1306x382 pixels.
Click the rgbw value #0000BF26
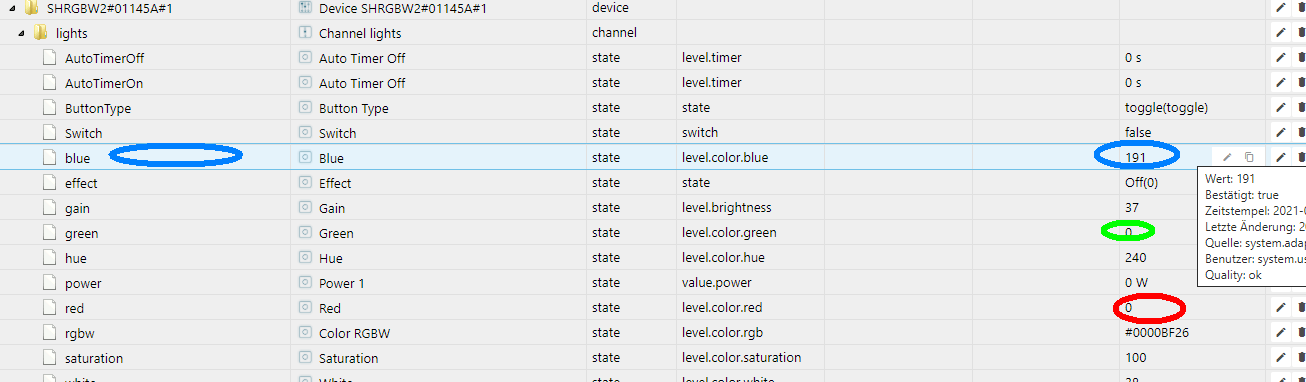[1158, 333]
